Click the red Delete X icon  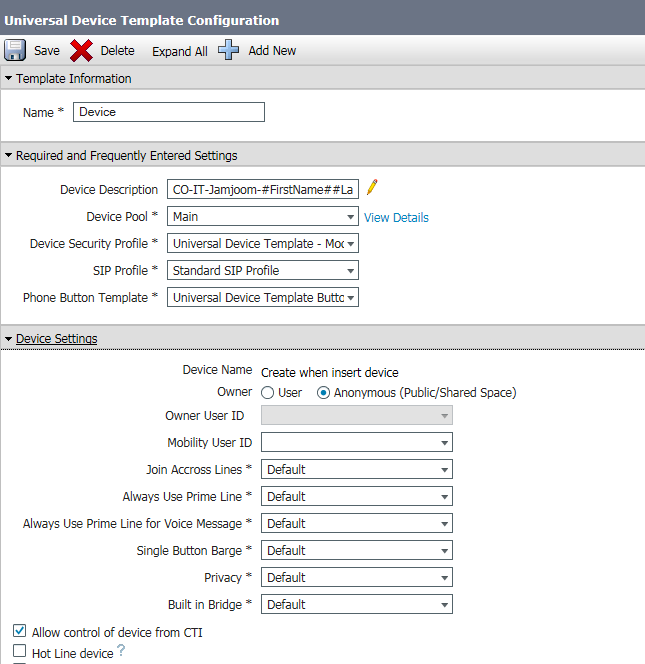click(x=82, y=50)
